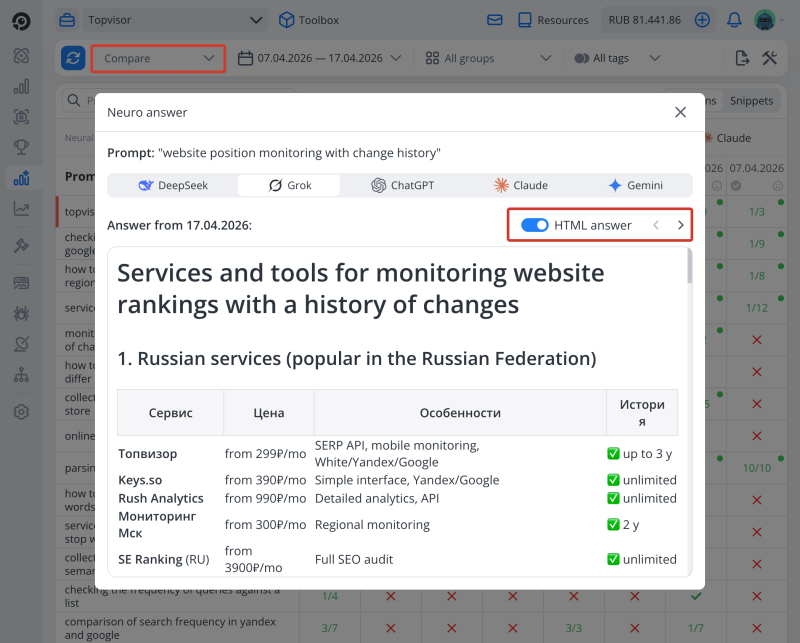Open the hammer-and-wrench tools icon
800x643 pixels.
pyautogui.click(x=771, y=58)
